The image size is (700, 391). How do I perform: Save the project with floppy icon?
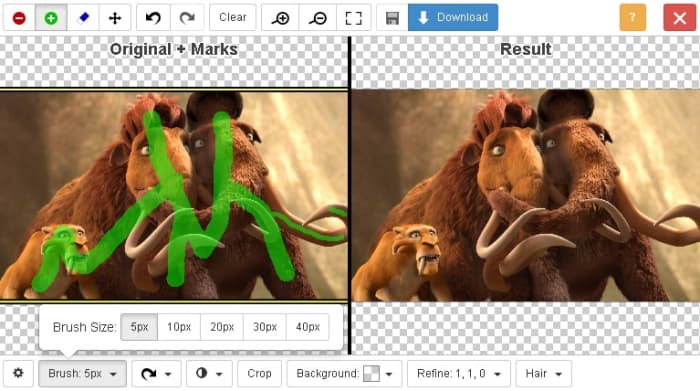click(392, 18)
